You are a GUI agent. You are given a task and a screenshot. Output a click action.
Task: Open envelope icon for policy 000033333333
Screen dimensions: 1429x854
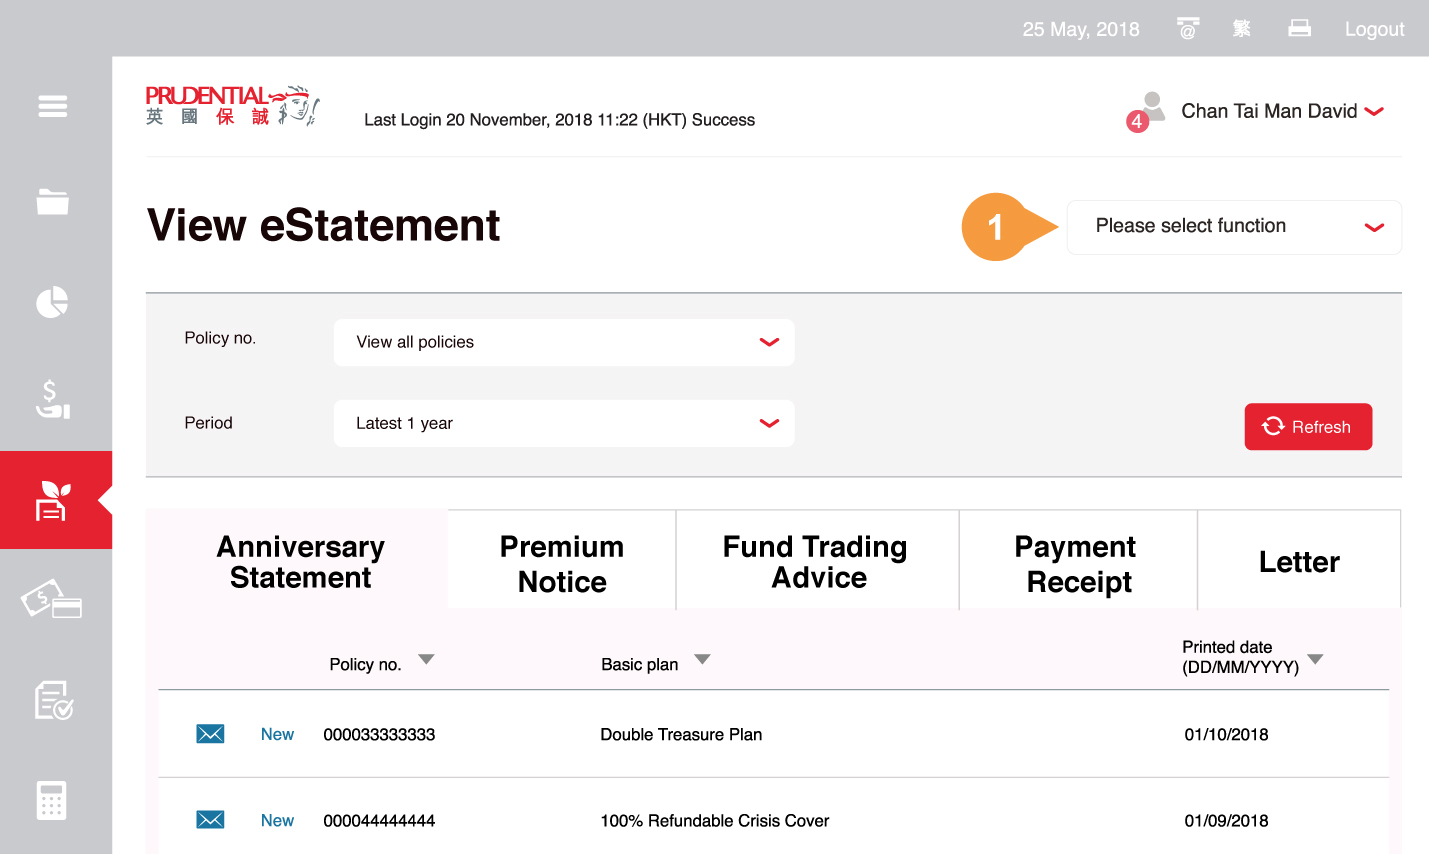click(x=210, y=734)
